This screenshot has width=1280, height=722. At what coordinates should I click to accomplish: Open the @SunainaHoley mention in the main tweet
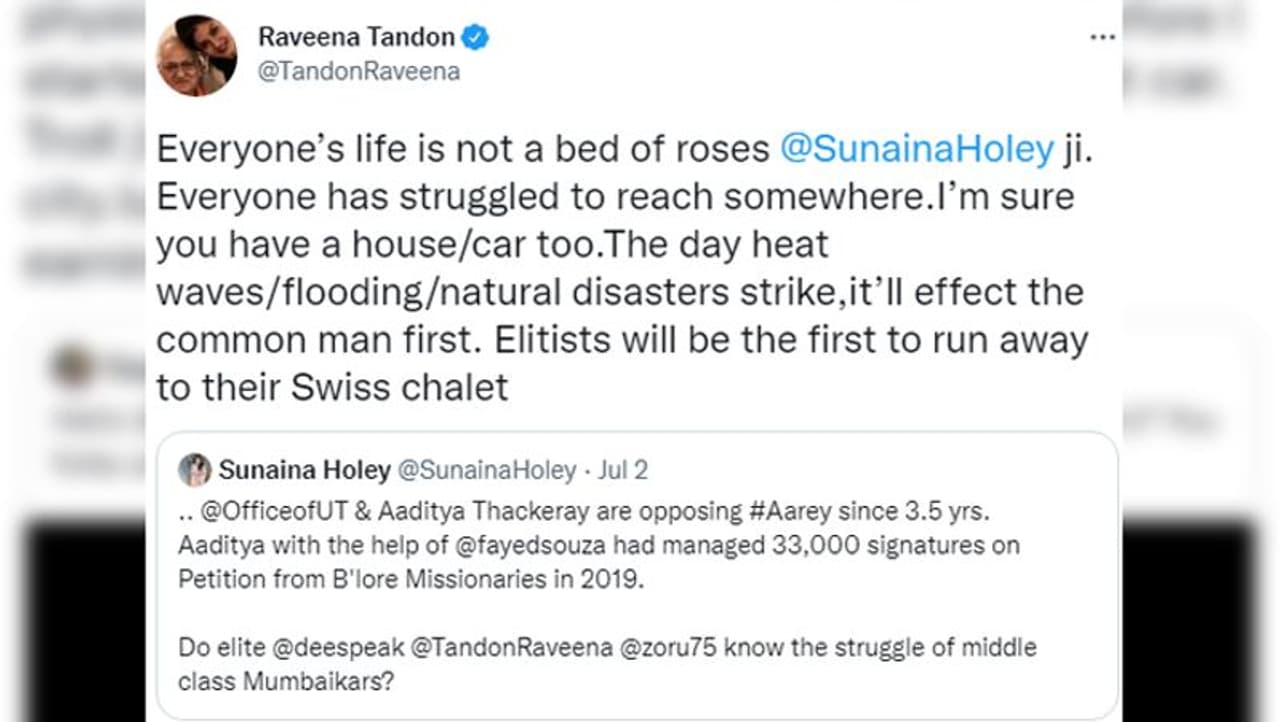pyautogui.click(x=917, y=149)
